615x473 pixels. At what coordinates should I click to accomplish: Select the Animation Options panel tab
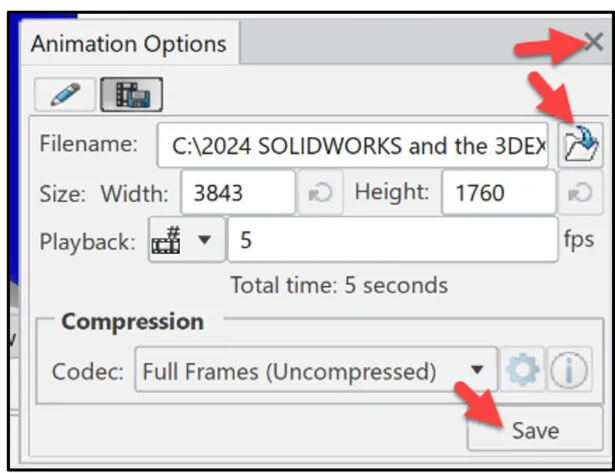(129, 44)
